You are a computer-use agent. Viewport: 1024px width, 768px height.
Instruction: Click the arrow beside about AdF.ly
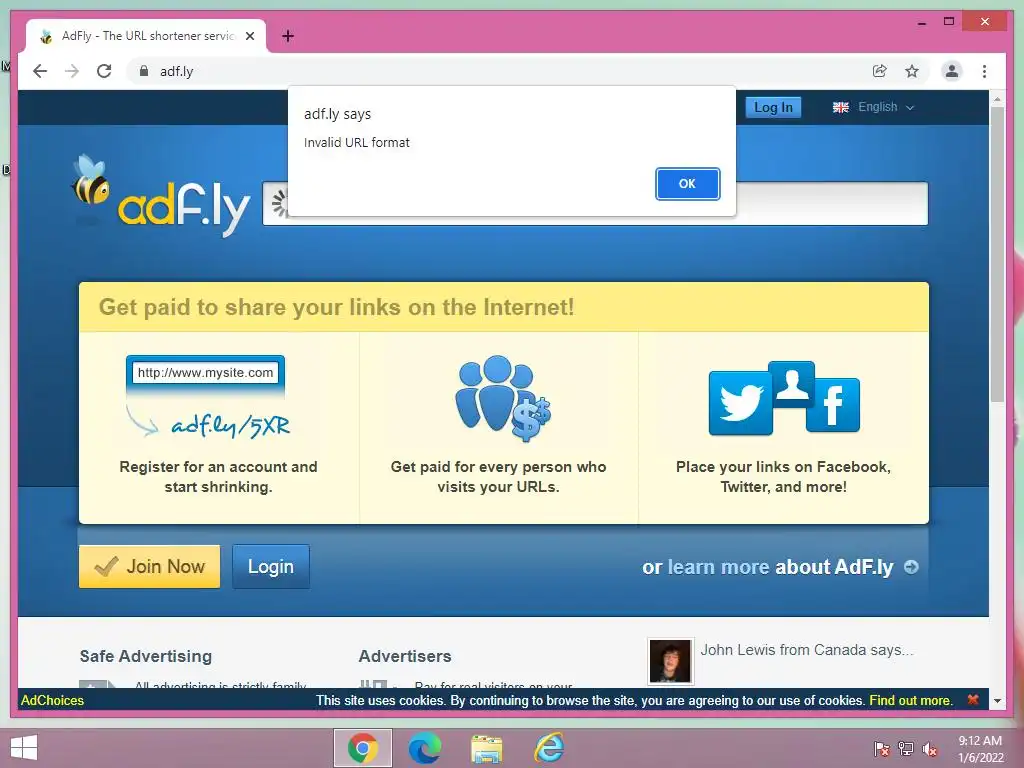click(x=911, y=567)
